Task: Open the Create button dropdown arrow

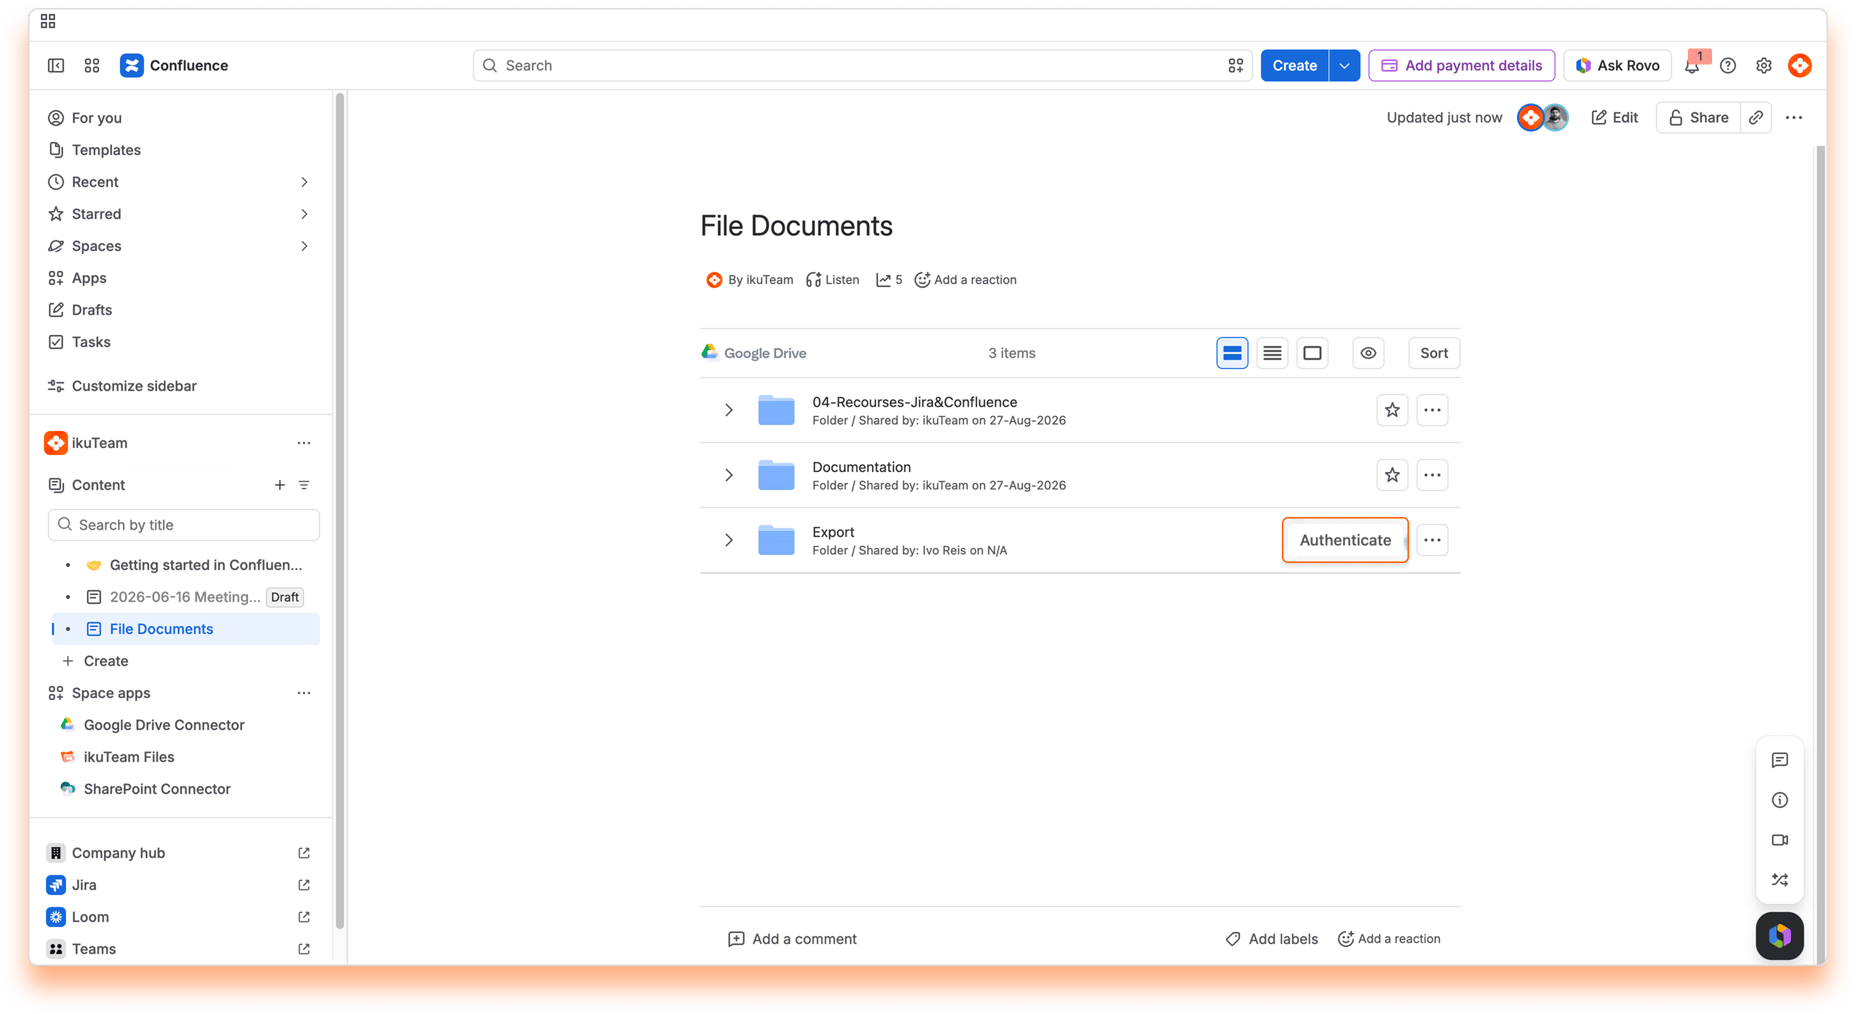Action: [x=1344, y=65]
